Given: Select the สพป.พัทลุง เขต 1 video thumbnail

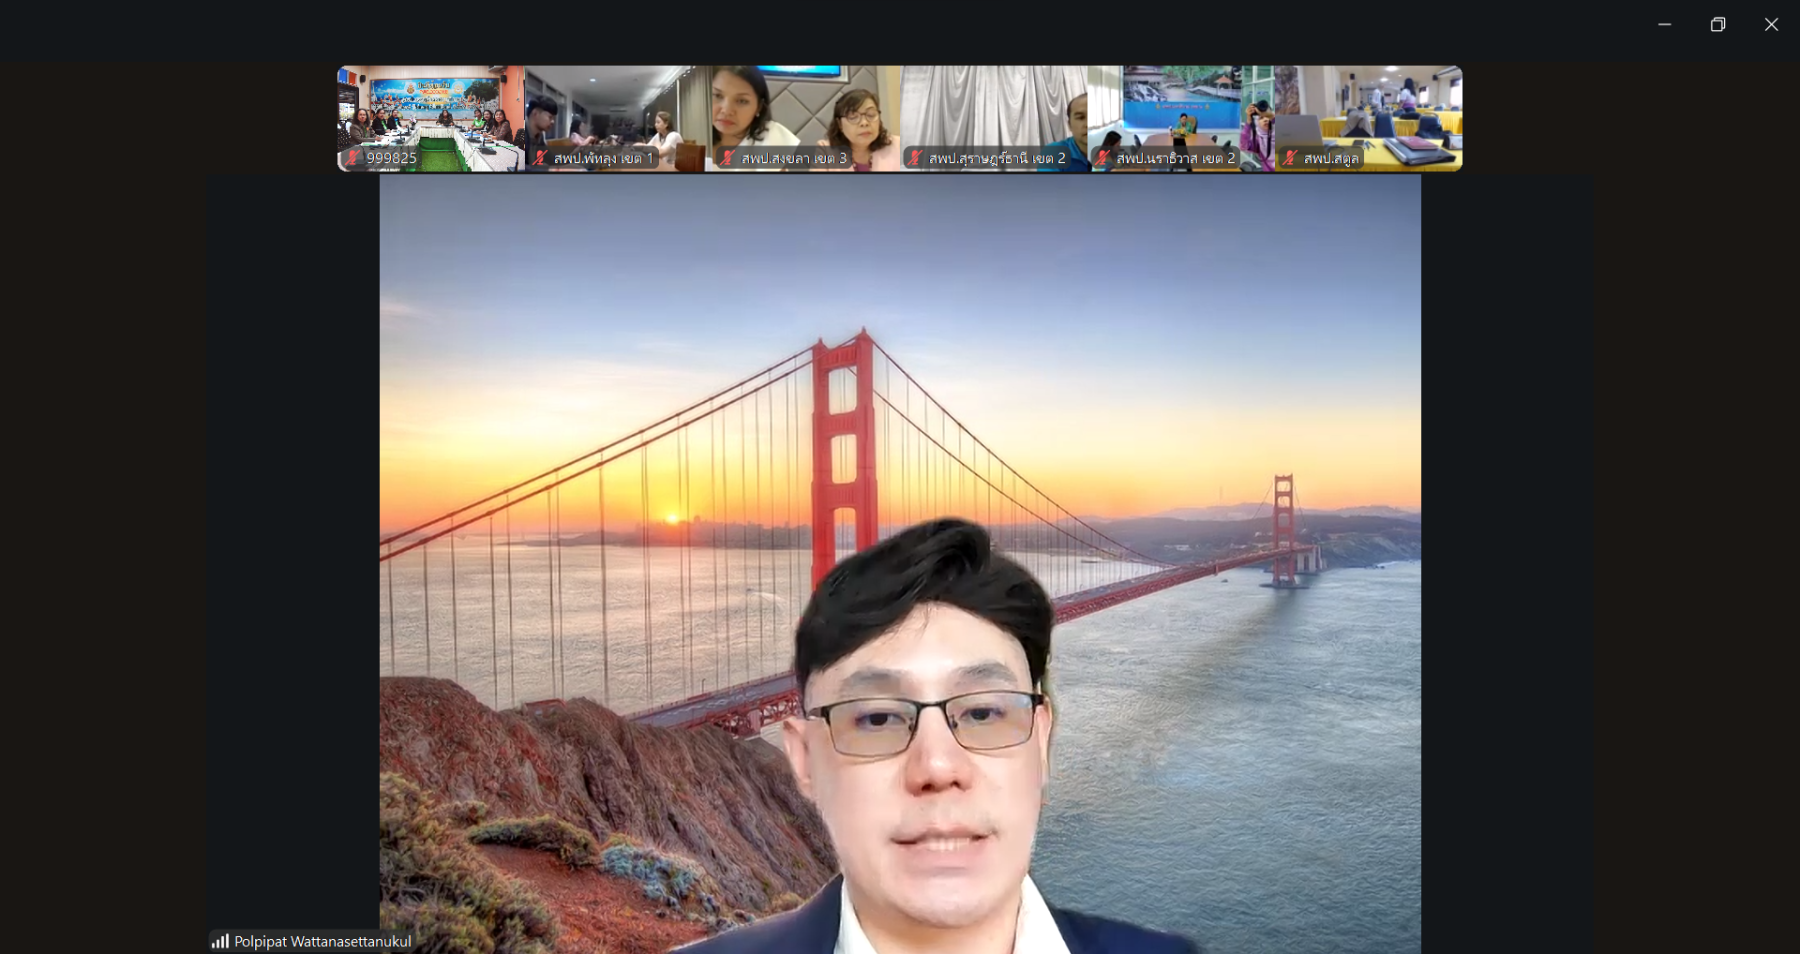Looking at the screenshot, I should point(618,110).
